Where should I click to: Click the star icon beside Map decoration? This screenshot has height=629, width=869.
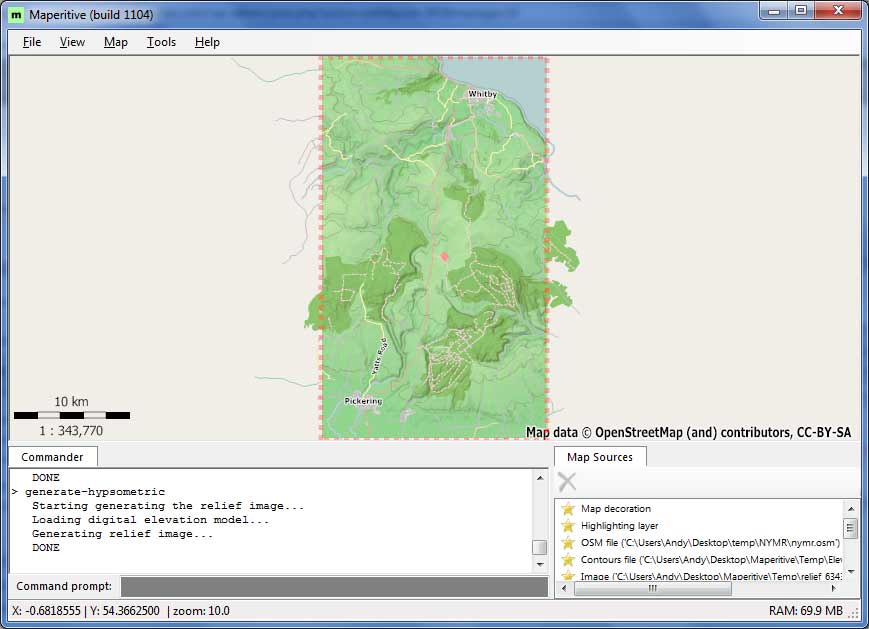click(x=568, y=509)
